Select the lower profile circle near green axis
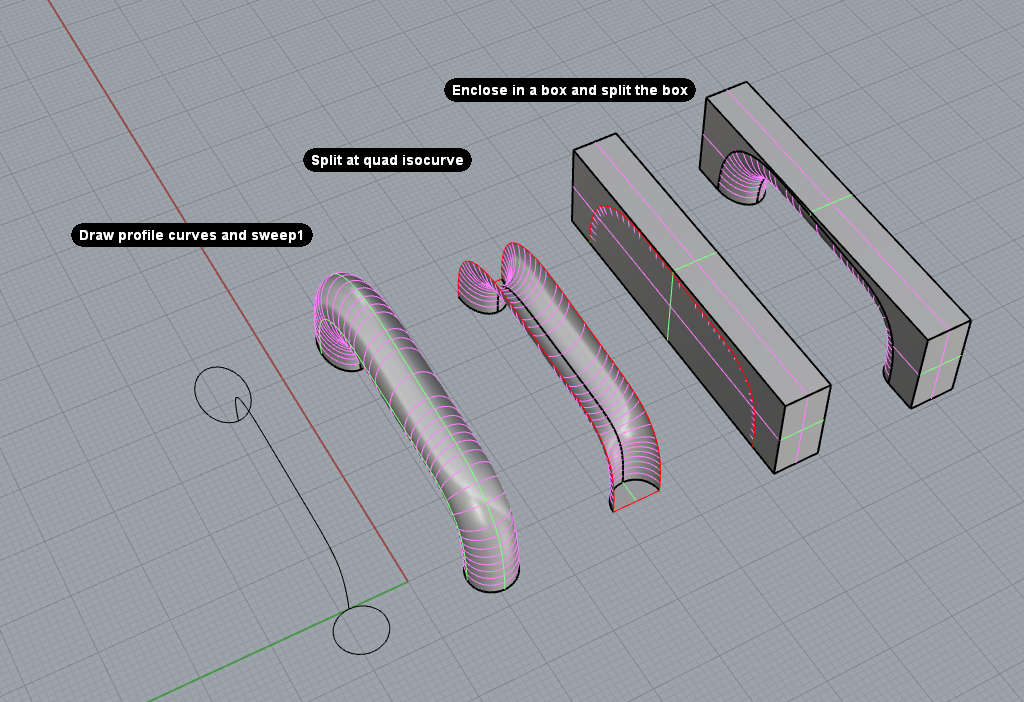The width and height of the screenshot is (1024, 702). pyautogui.click(x=361, y=630)
